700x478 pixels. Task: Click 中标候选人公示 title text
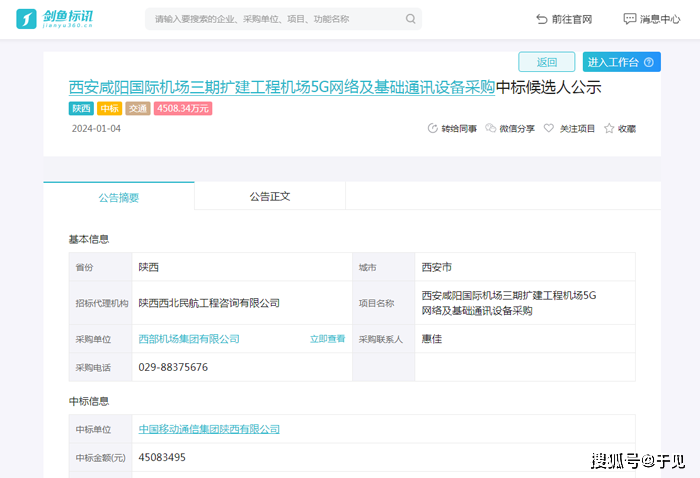click(549, 87)
